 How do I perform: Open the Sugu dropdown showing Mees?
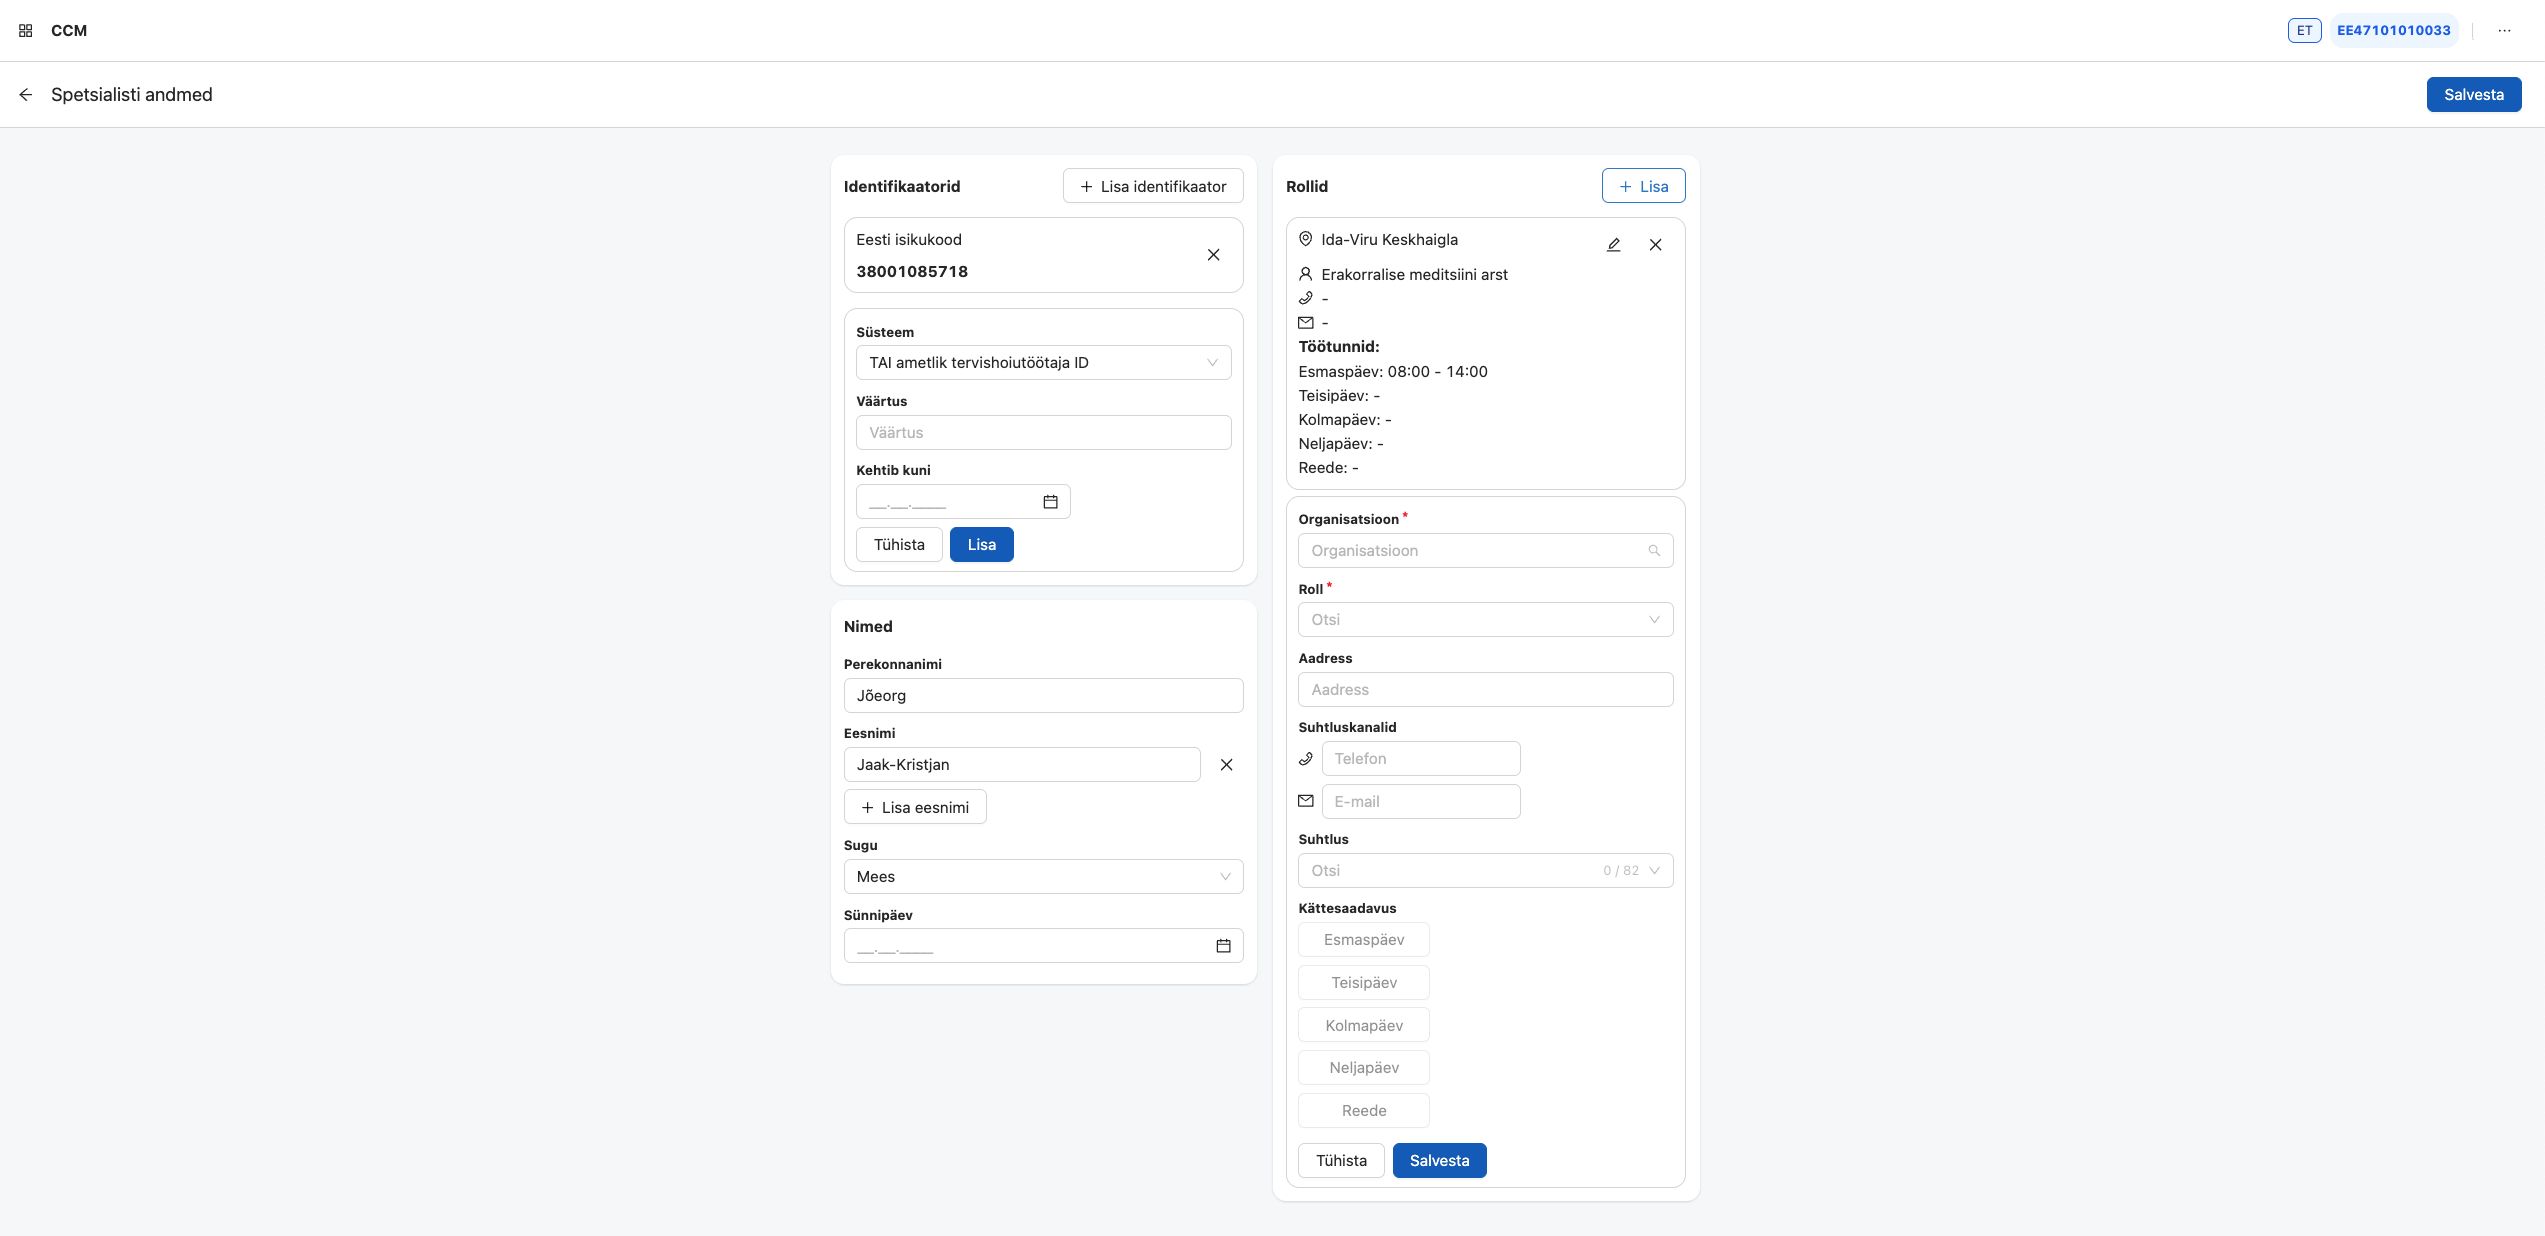(1043, 876)
